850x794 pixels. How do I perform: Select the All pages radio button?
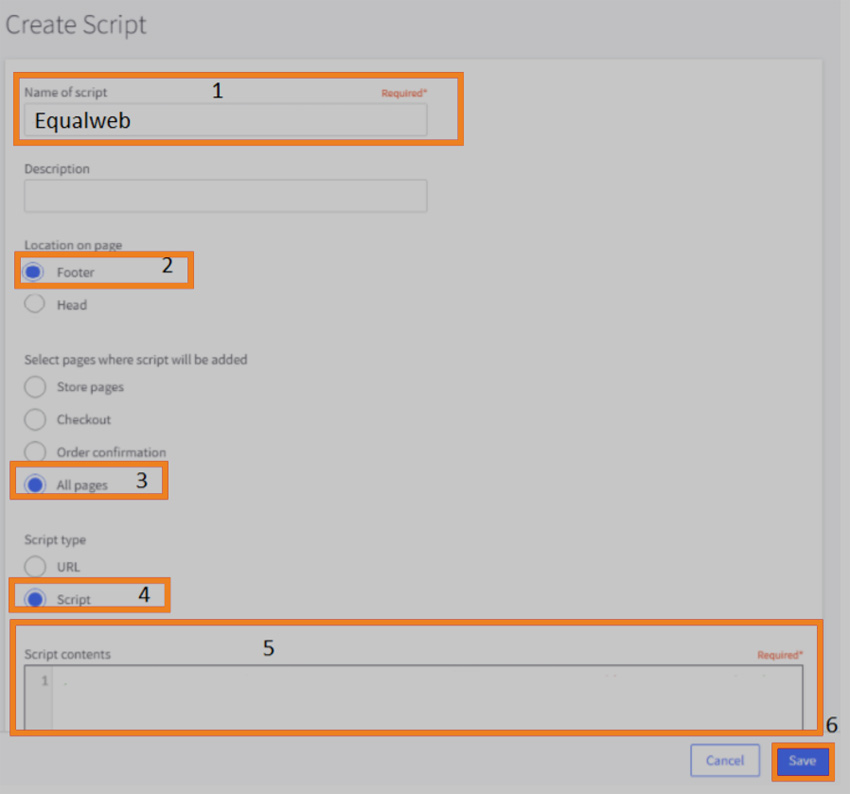[x=35, y=484]
